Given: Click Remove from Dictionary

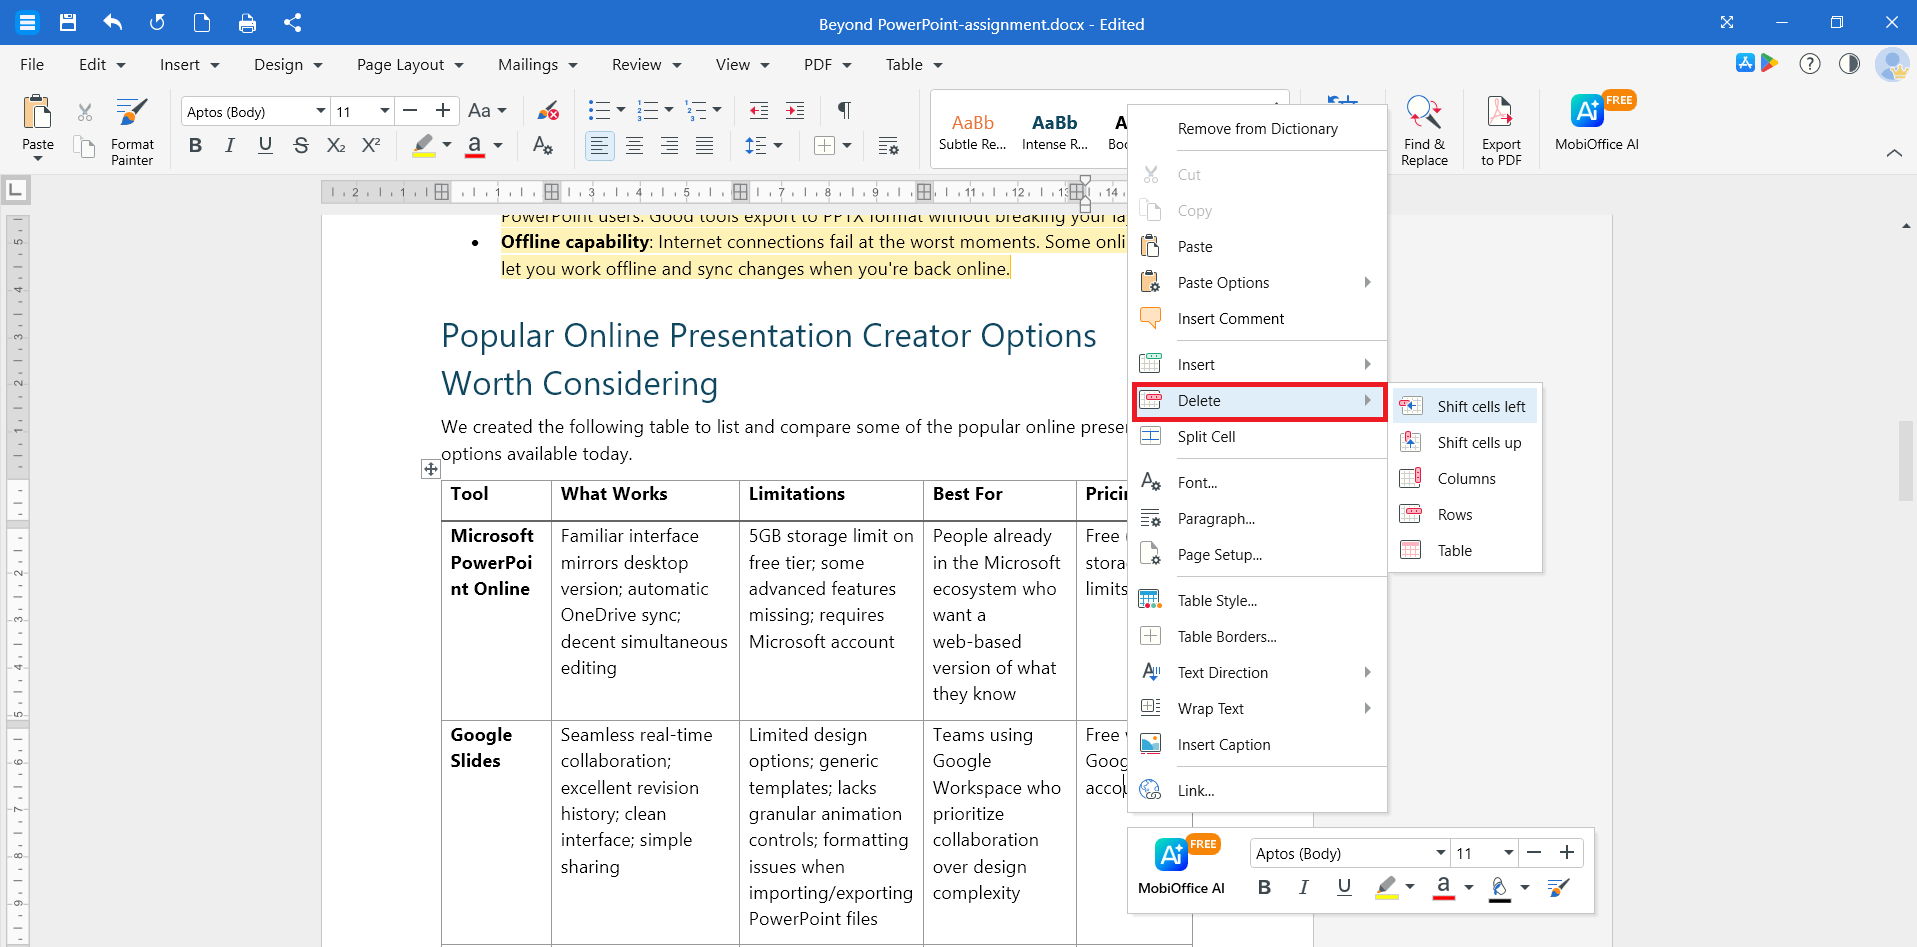Looking at the screenshot, I should point(1258,128).
